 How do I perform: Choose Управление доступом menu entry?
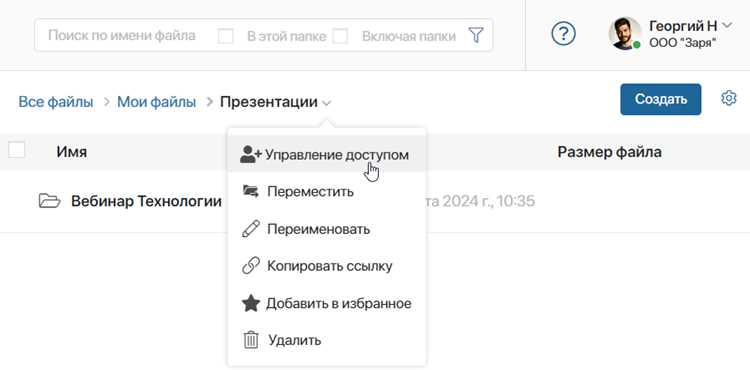(327, 154)
